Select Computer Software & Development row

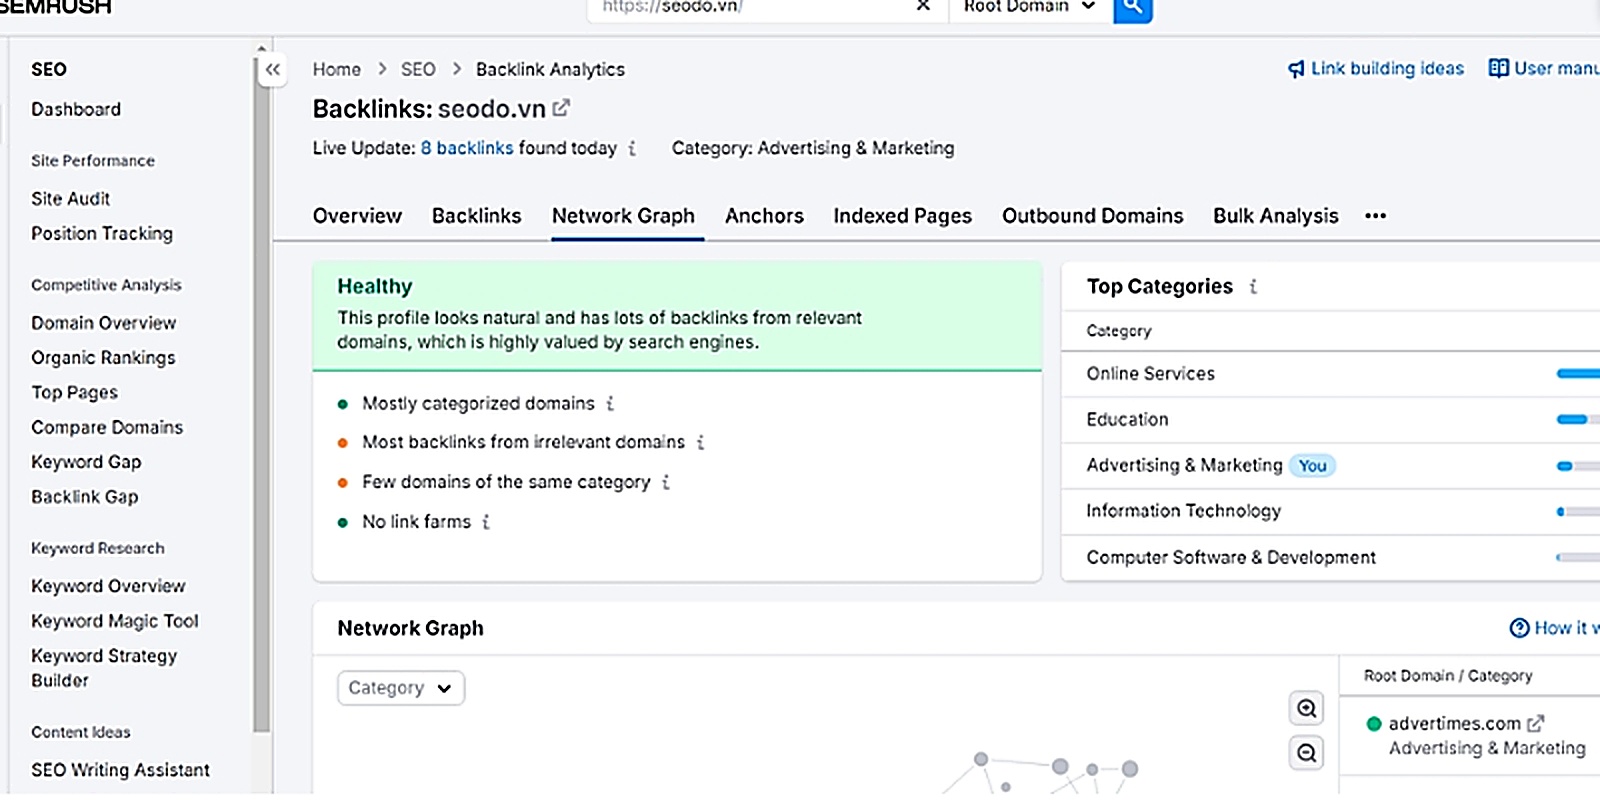(1331, 557)
